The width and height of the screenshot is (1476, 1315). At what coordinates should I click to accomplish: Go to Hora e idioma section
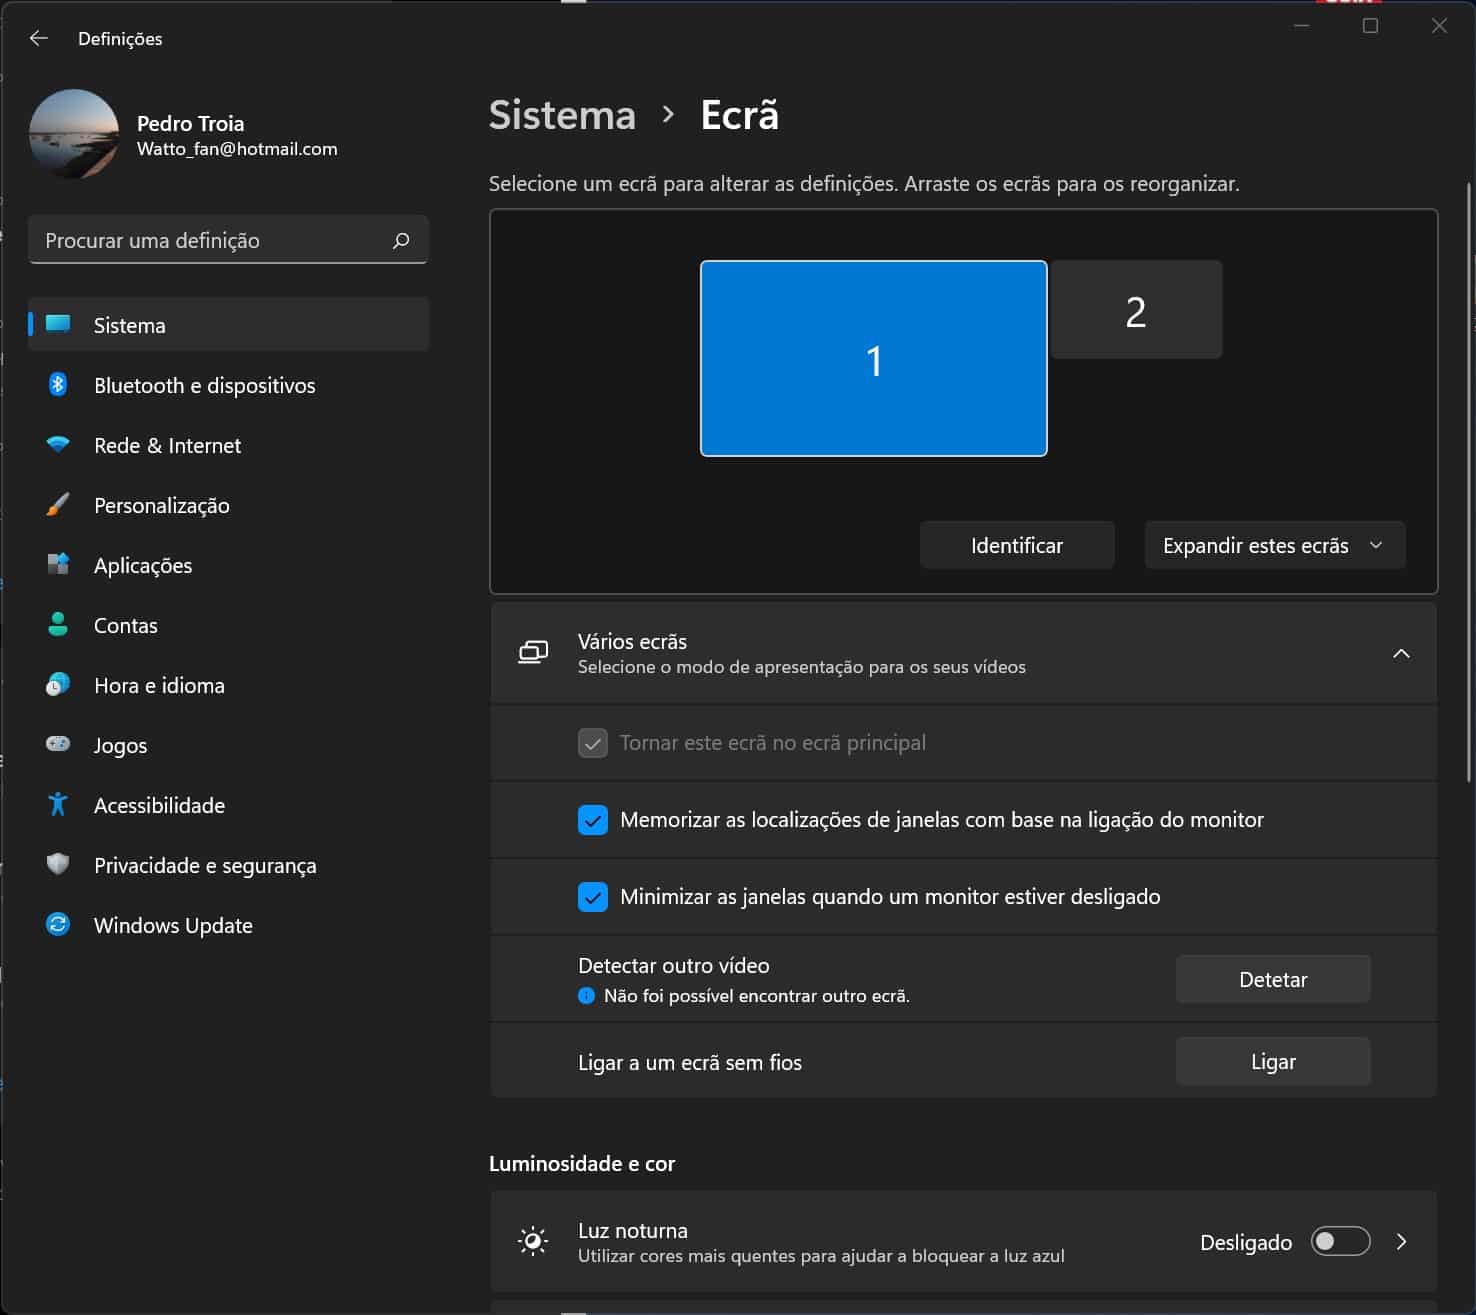[x=159, y=686]
